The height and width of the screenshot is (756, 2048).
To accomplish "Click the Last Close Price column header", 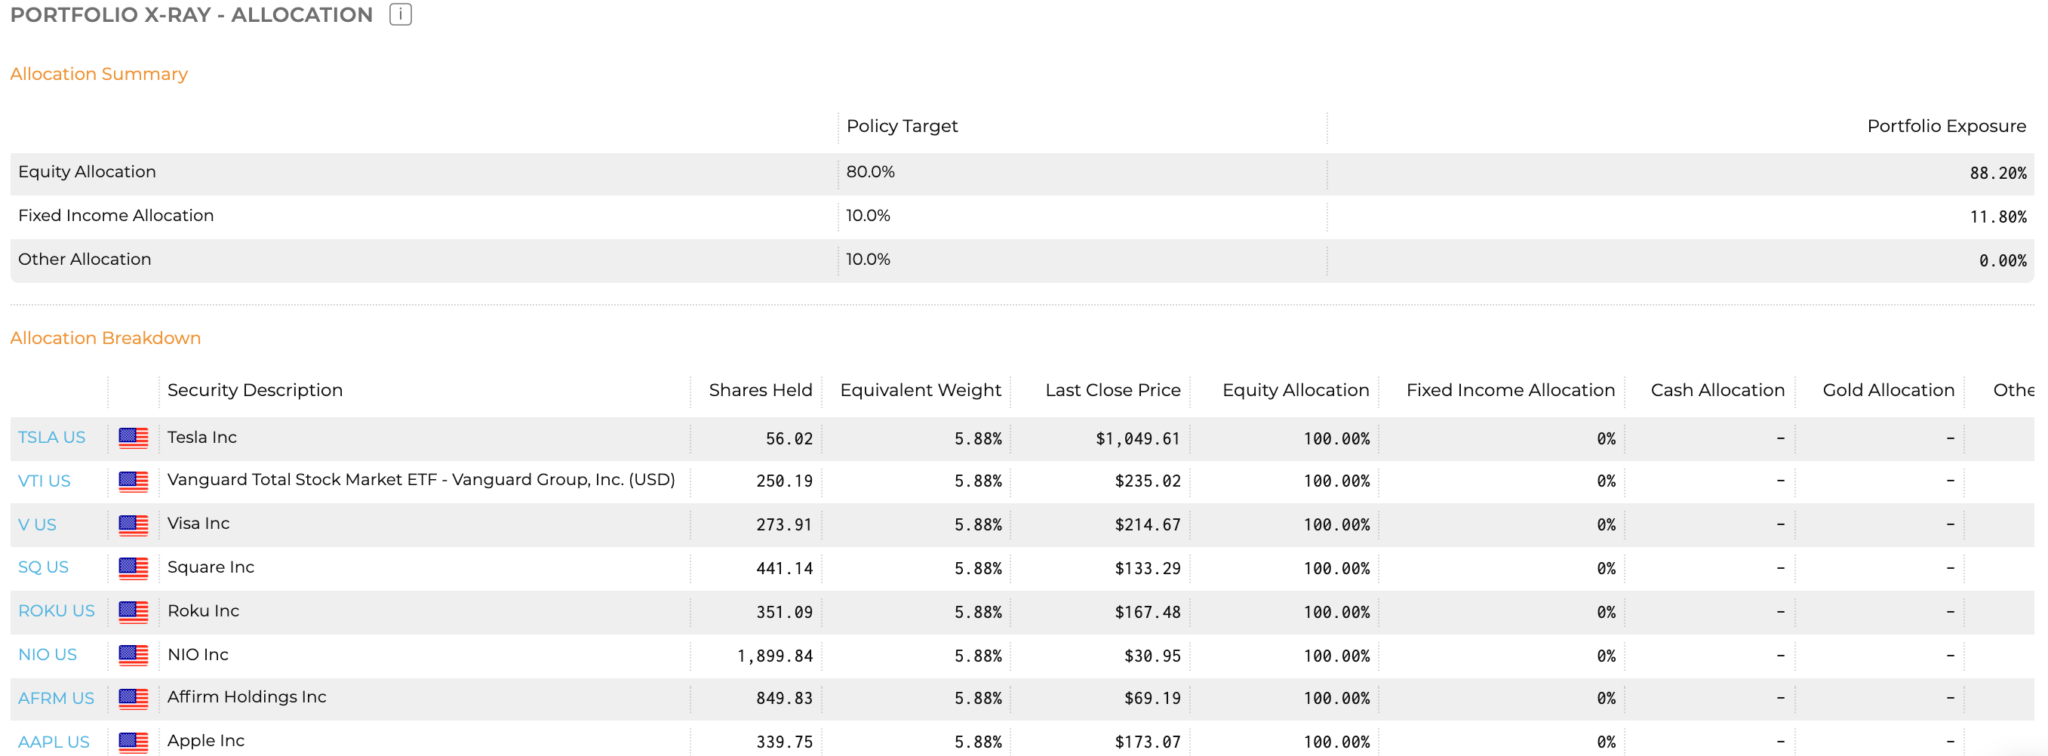I will 1113,390.
